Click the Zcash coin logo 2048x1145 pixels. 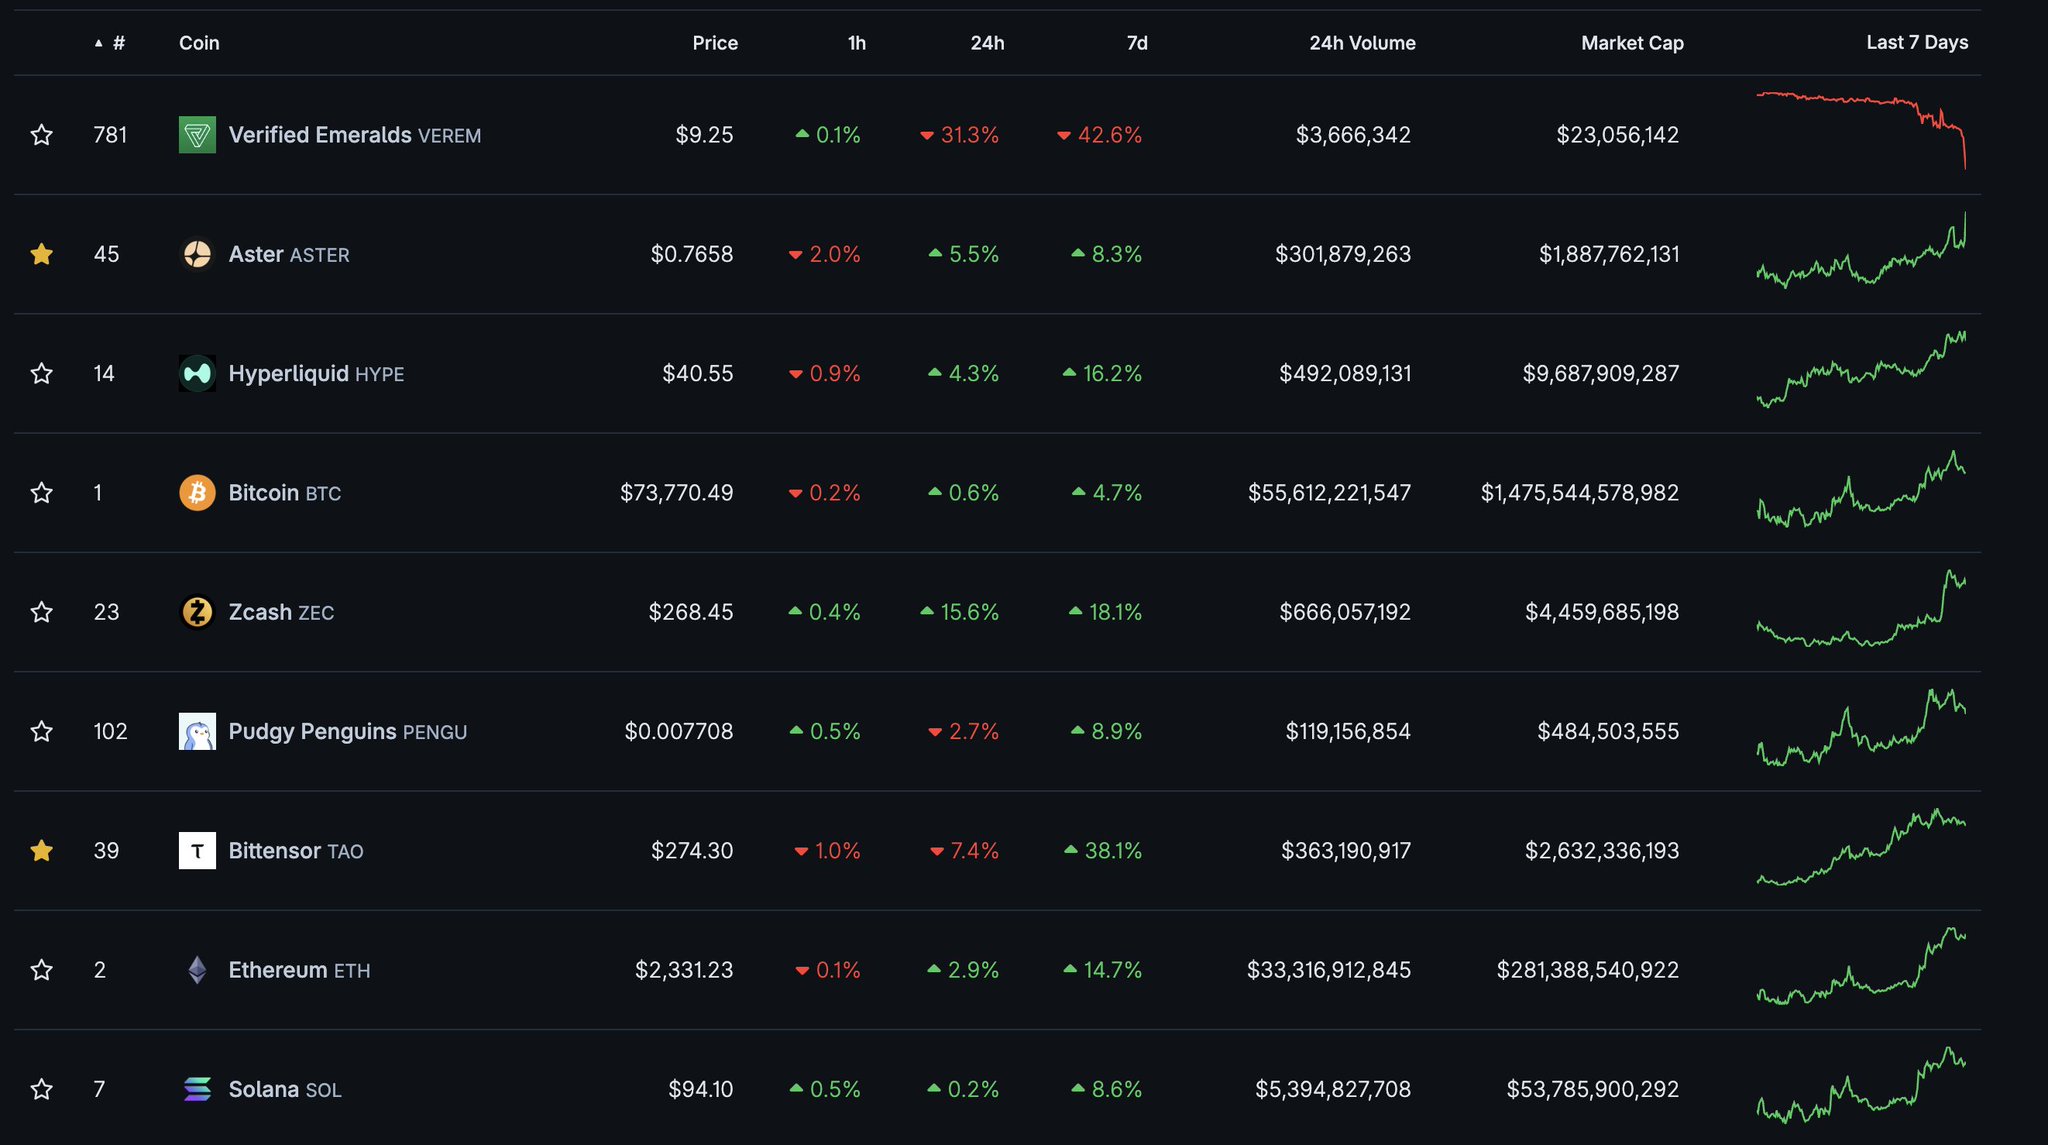[x=197, y=612]
